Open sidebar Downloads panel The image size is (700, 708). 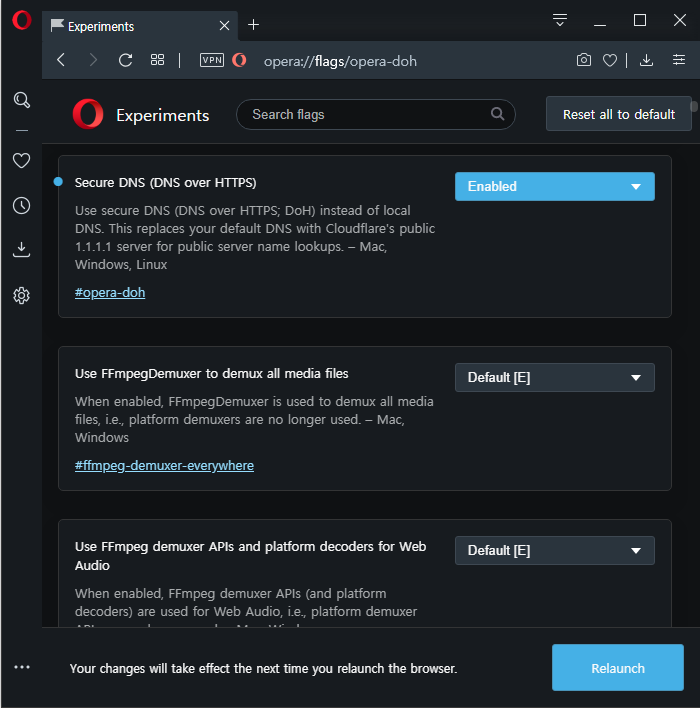pos(21,249)
